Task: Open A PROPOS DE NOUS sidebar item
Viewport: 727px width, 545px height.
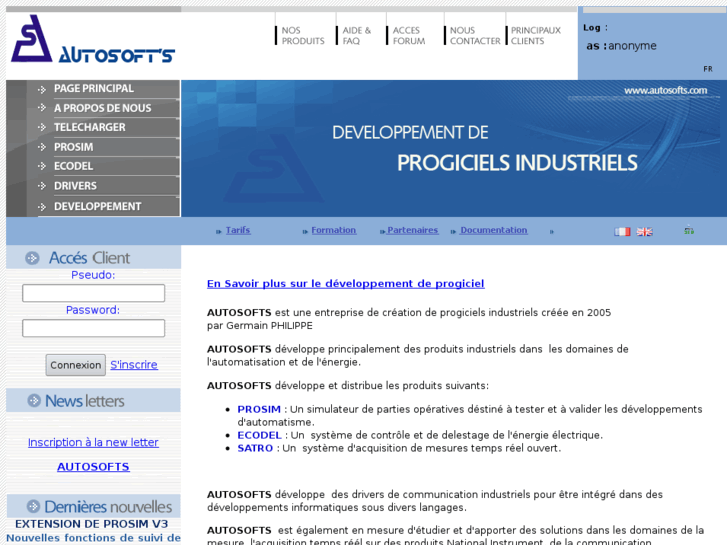Action: pos(102,108)
